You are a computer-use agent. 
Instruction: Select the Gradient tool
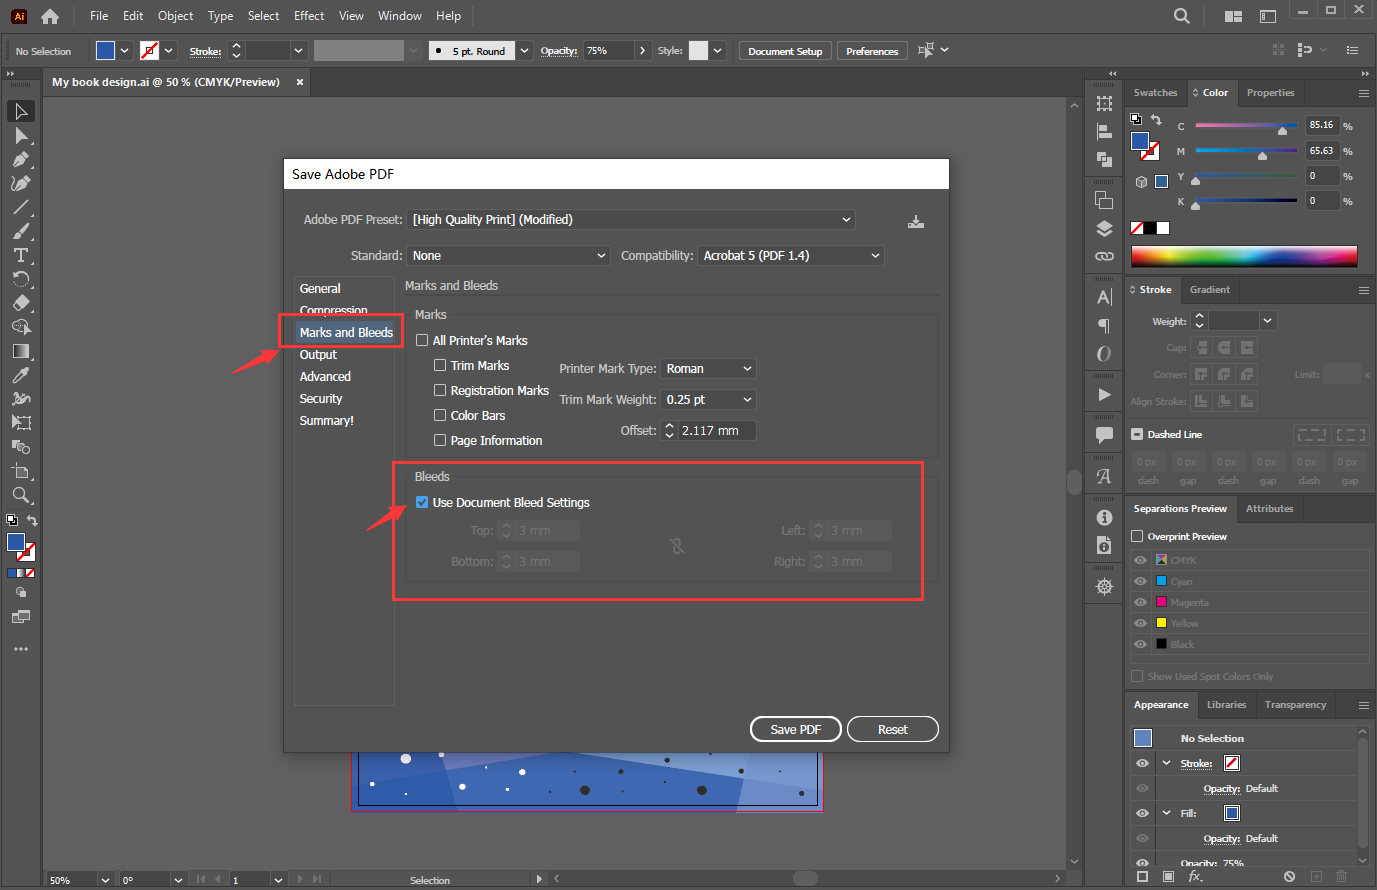pos(21,351)
